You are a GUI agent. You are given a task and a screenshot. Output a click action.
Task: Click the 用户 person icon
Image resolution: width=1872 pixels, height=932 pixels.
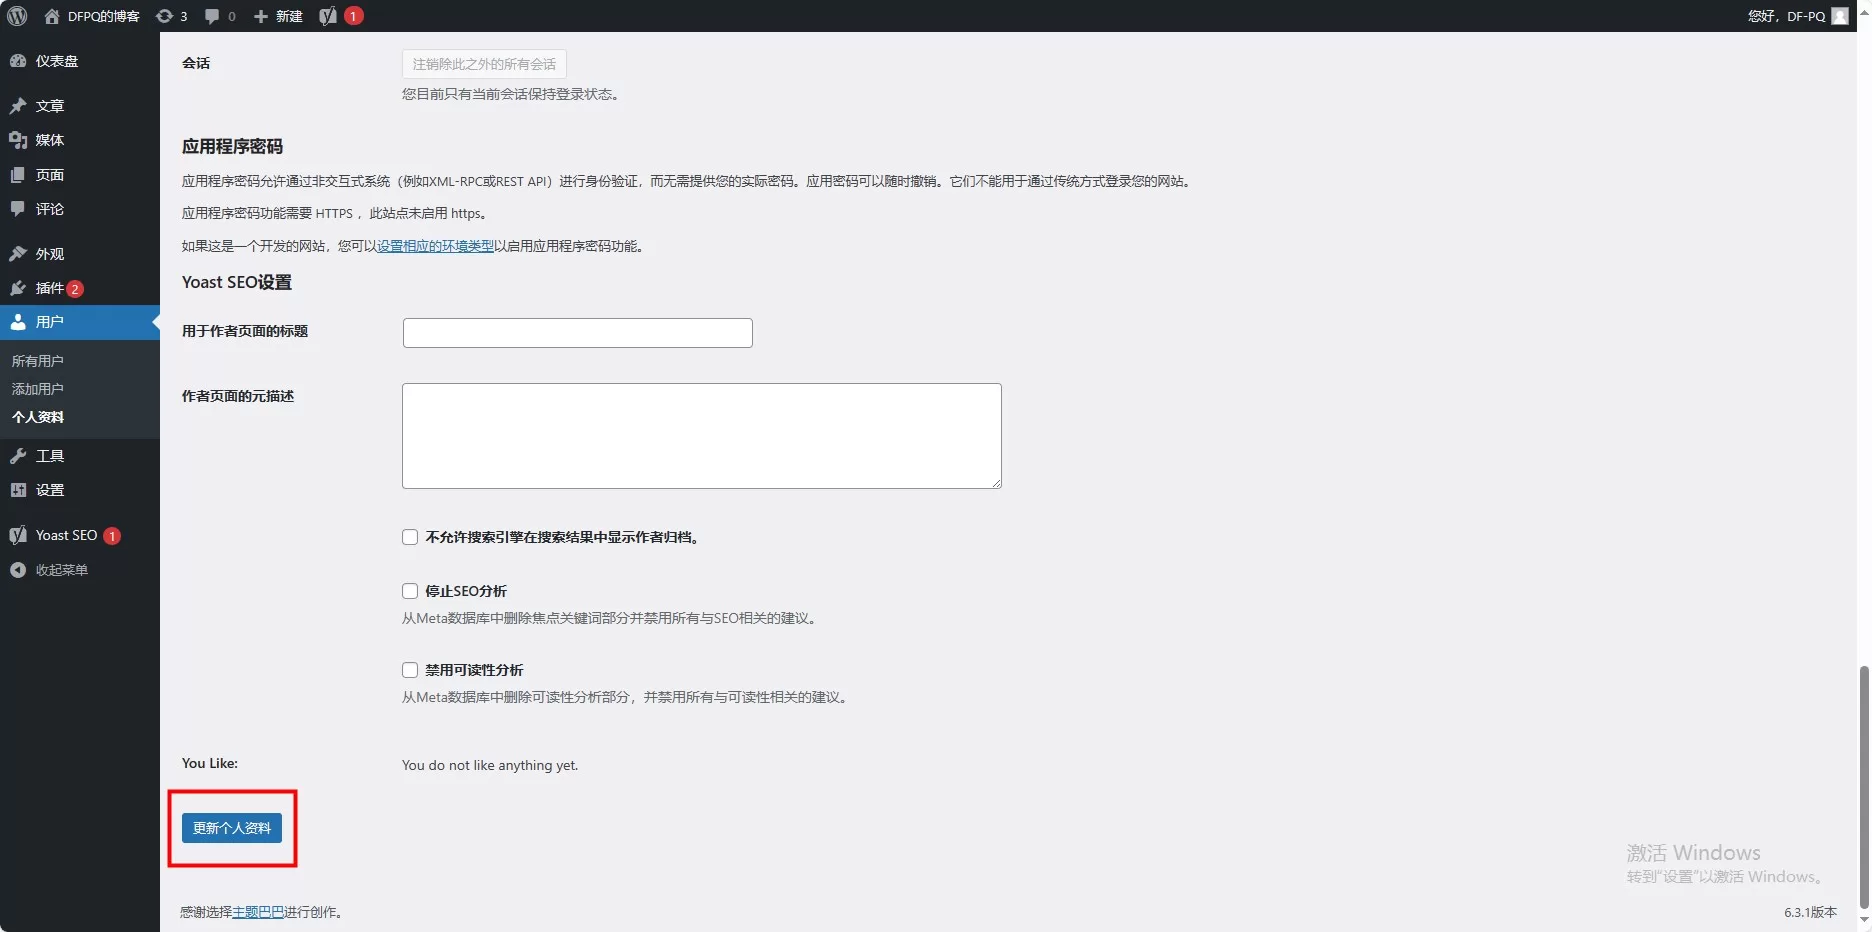point(18,322)
